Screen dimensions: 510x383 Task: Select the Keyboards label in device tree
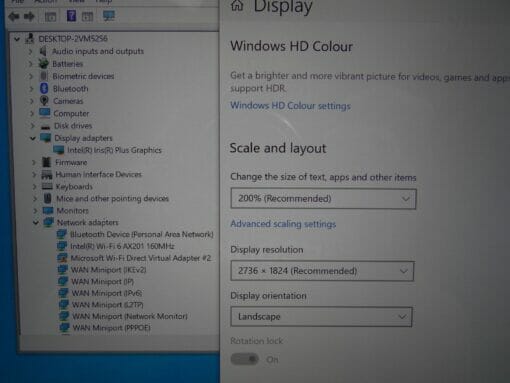pos(74,187)
